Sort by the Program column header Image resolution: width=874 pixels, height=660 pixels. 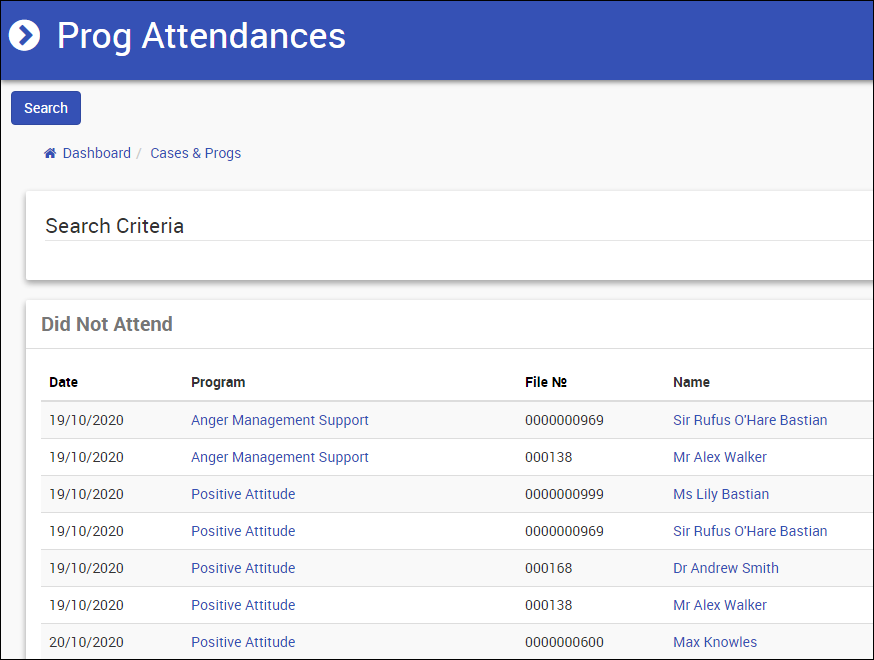tap(218, 382)
